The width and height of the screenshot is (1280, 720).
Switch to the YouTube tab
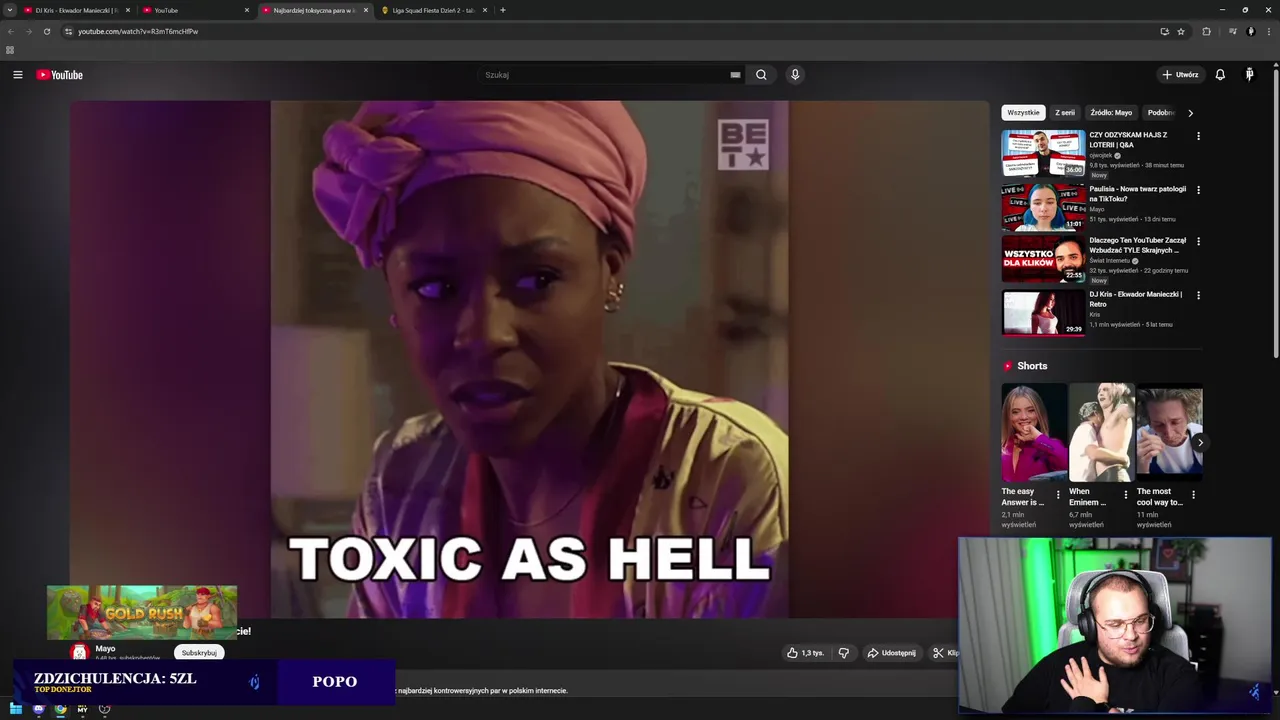click(x=194, y=10)
